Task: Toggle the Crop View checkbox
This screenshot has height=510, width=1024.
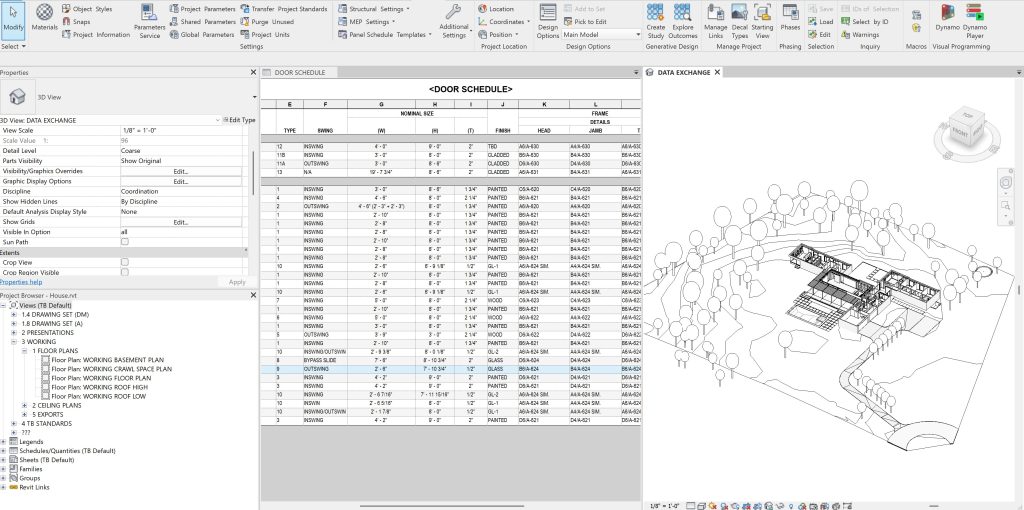Action: tap(125, 262)
